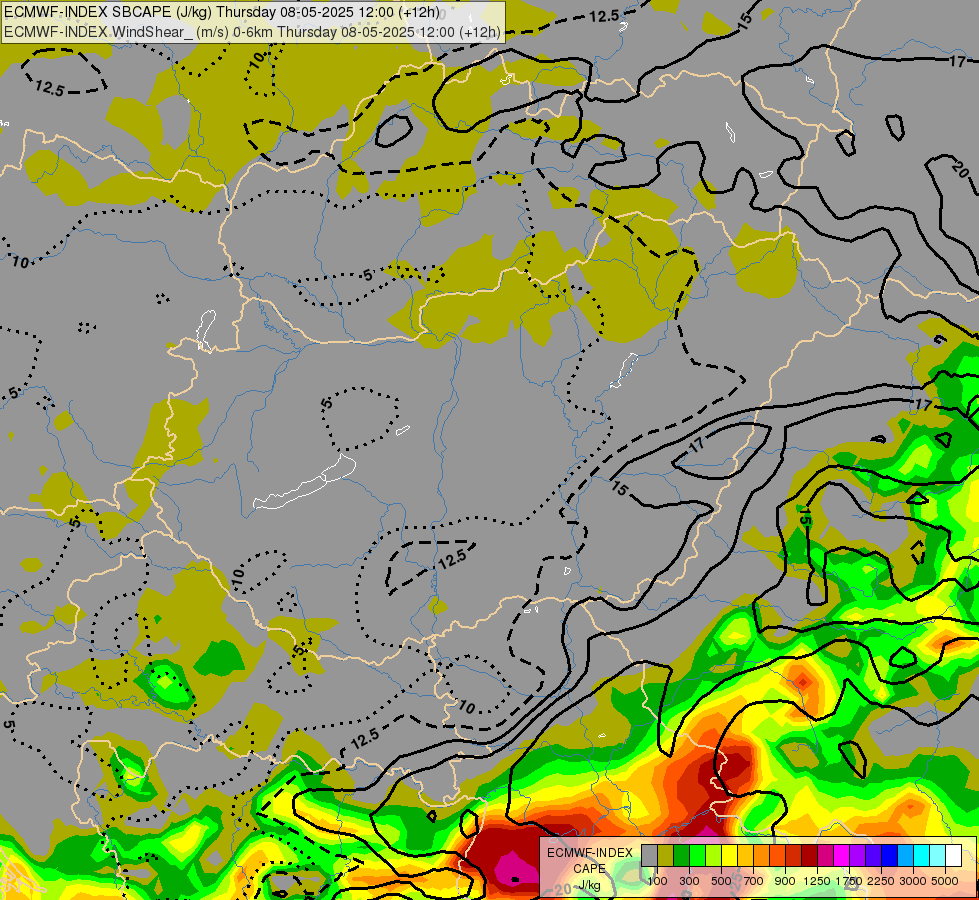
Task: Click the '5000' legend scale value
Action: click(x=945, y=881)
